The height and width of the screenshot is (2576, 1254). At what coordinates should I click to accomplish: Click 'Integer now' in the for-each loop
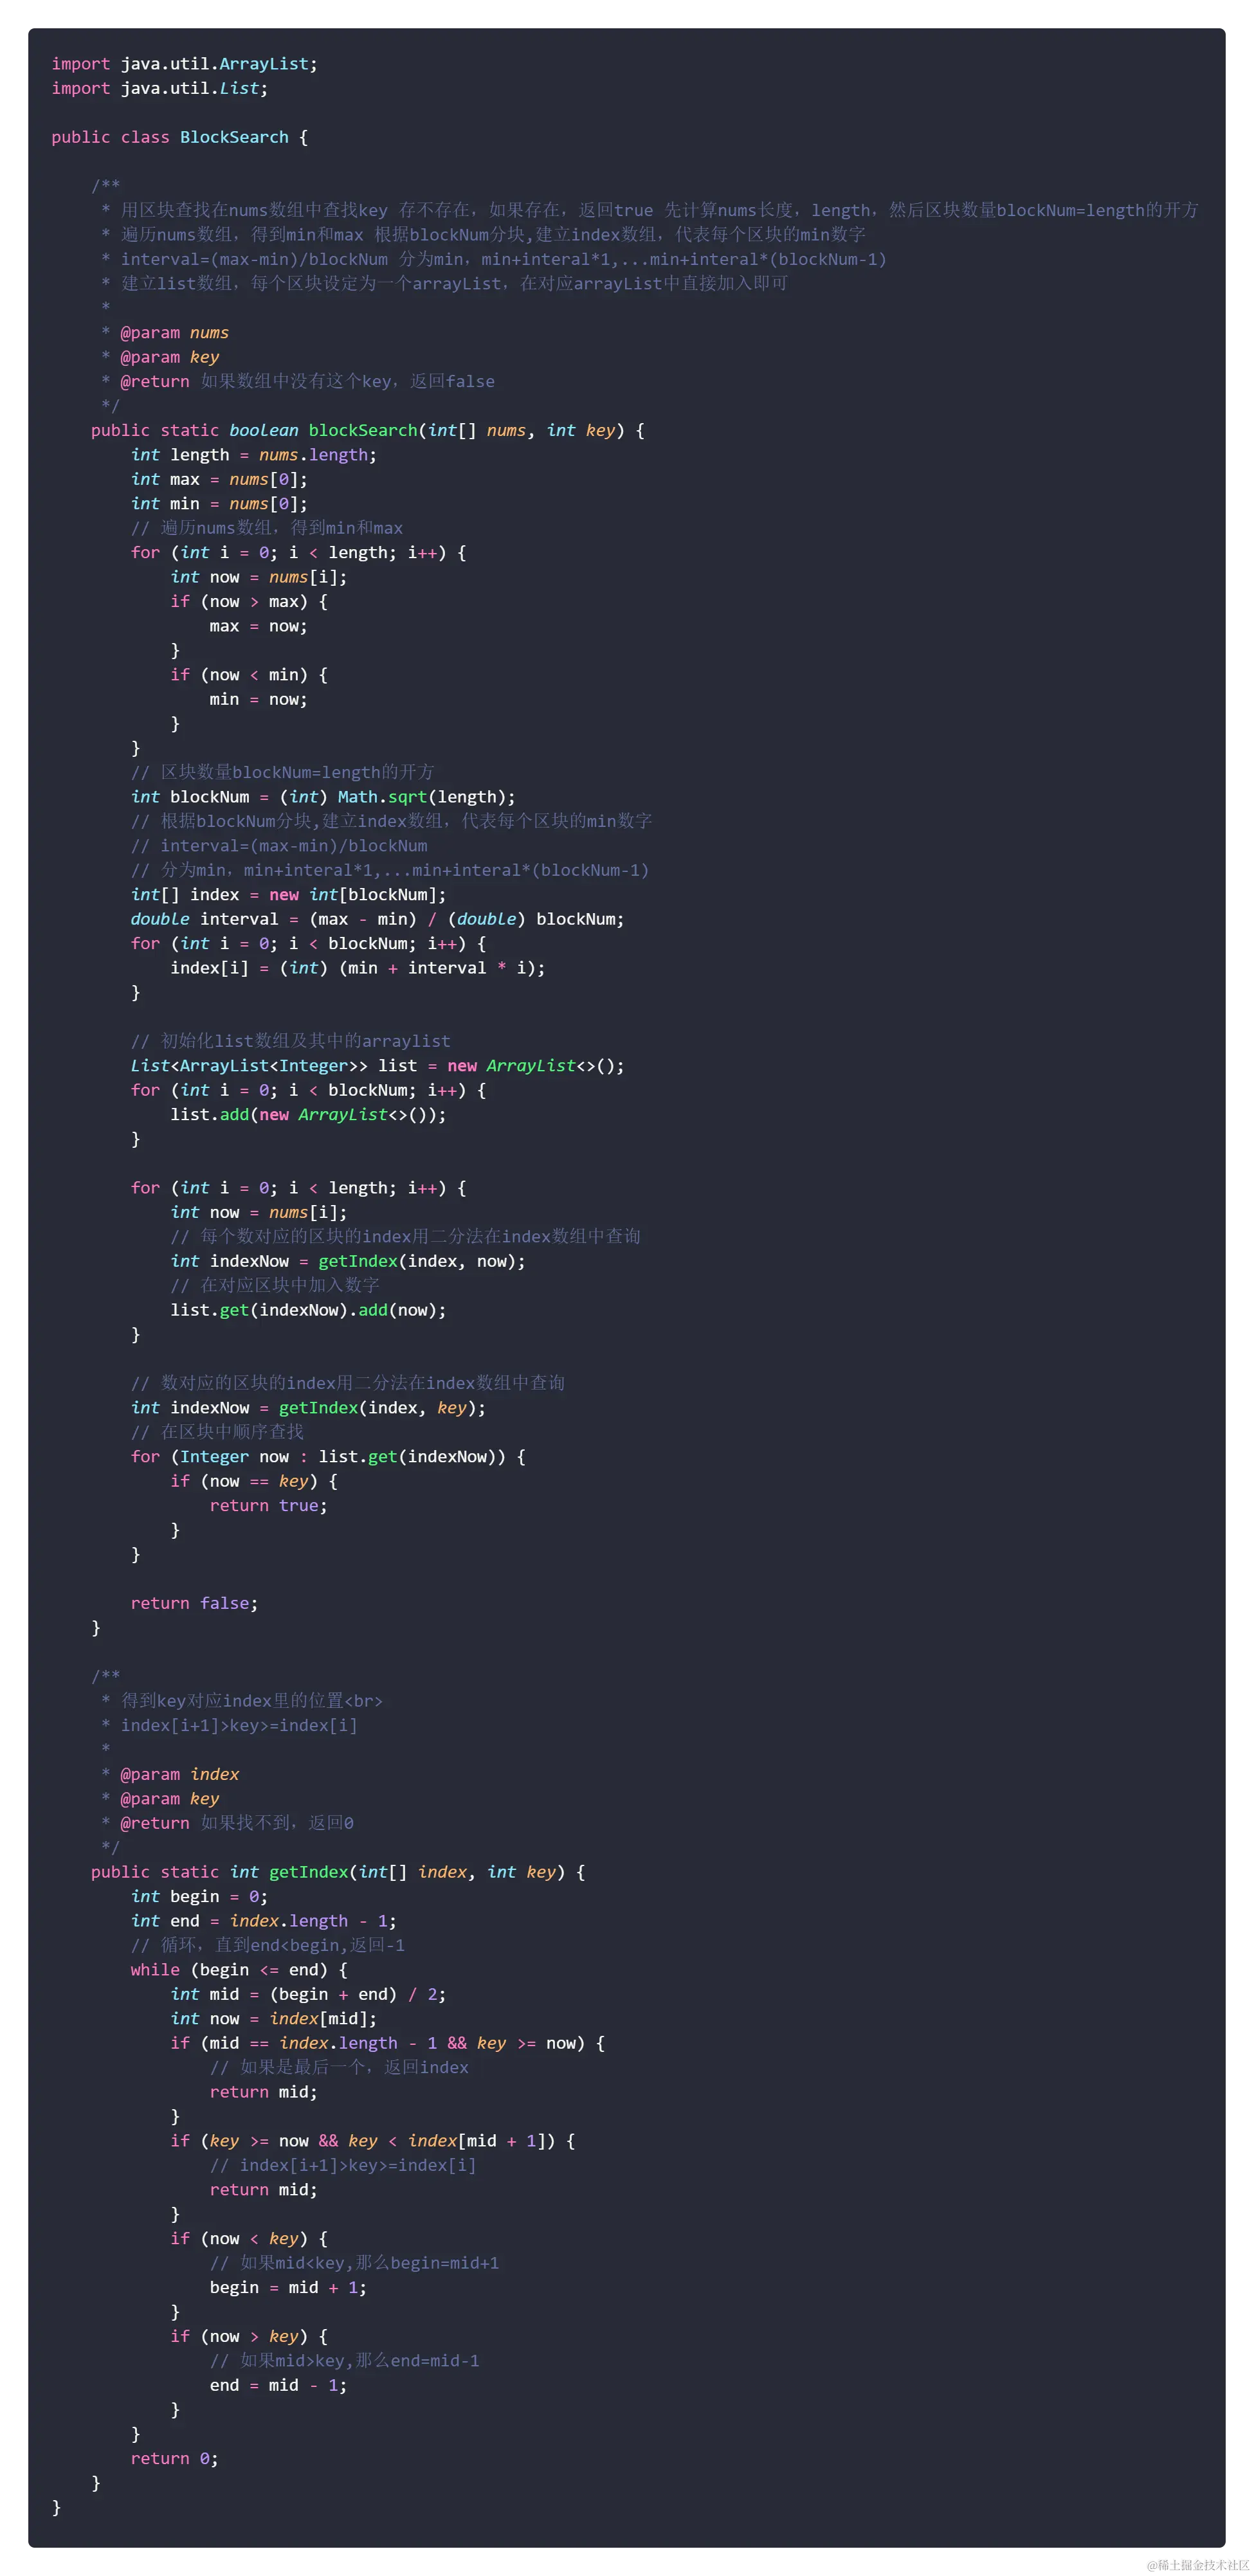234,1457
